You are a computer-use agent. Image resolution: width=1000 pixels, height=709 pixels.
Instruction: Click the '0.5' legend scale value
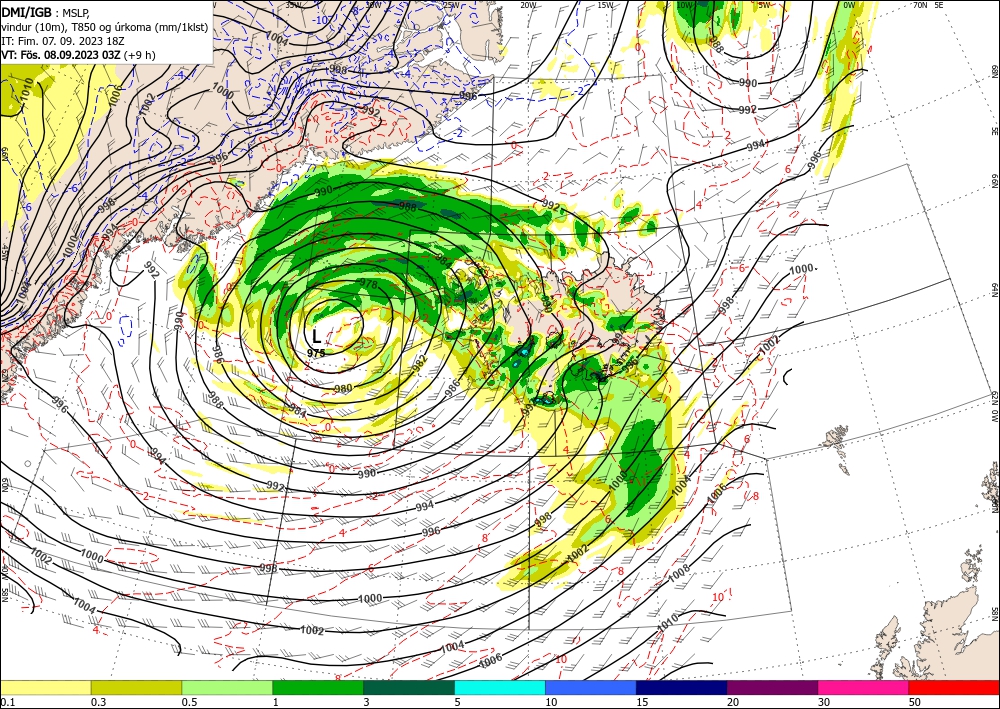click(189, 702)
